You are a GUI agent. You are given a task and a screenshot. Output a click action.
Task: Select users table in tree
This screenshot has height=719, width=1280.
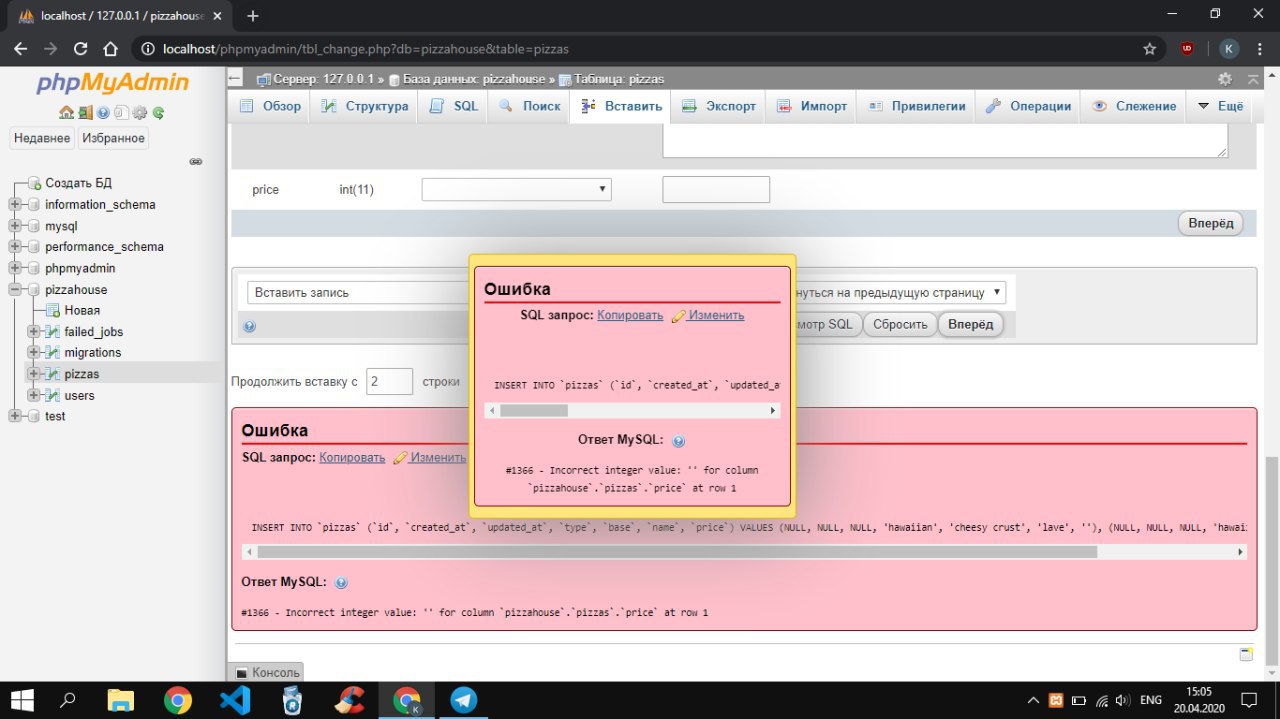79,395
